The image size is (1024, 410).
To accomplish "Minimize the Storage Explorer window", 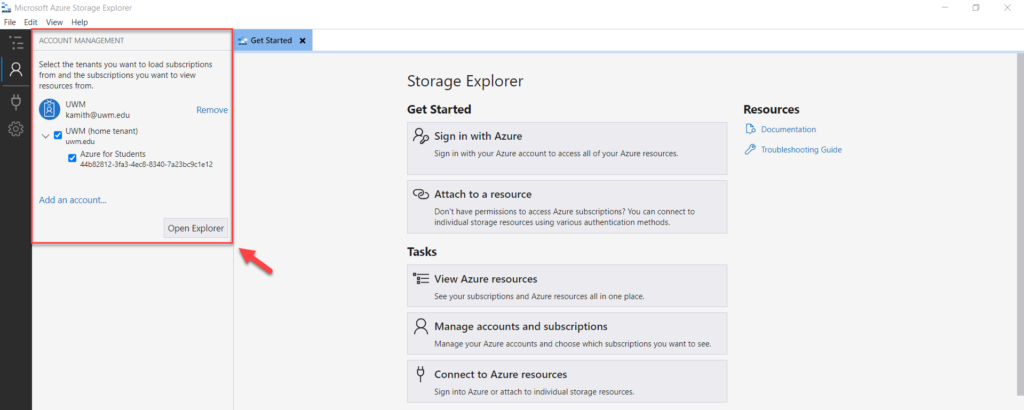I will 946,7.
